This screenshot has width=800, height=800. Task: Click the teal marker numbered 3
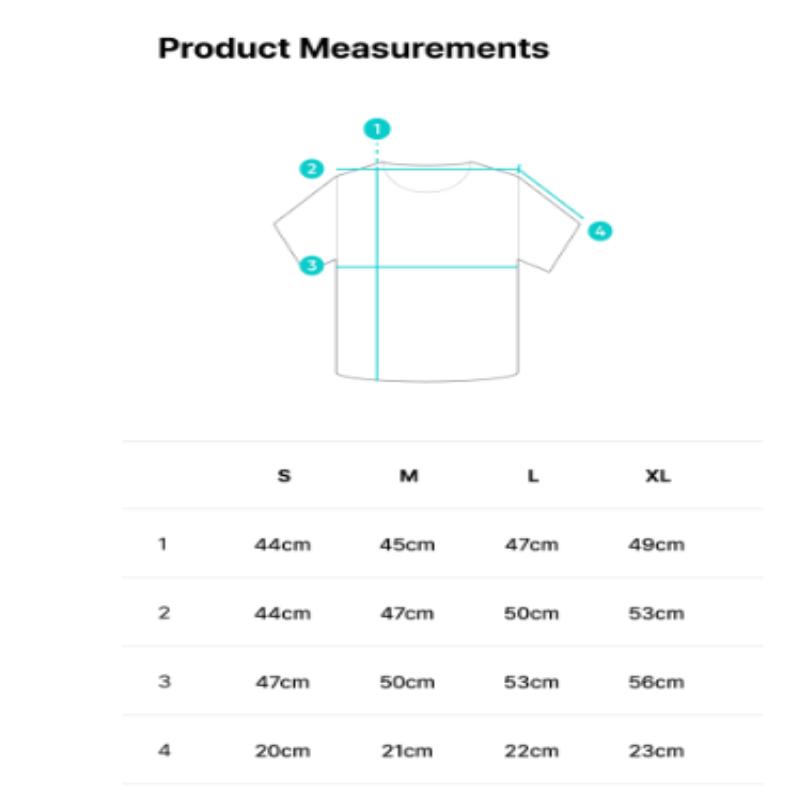click(x=312, y=265)
